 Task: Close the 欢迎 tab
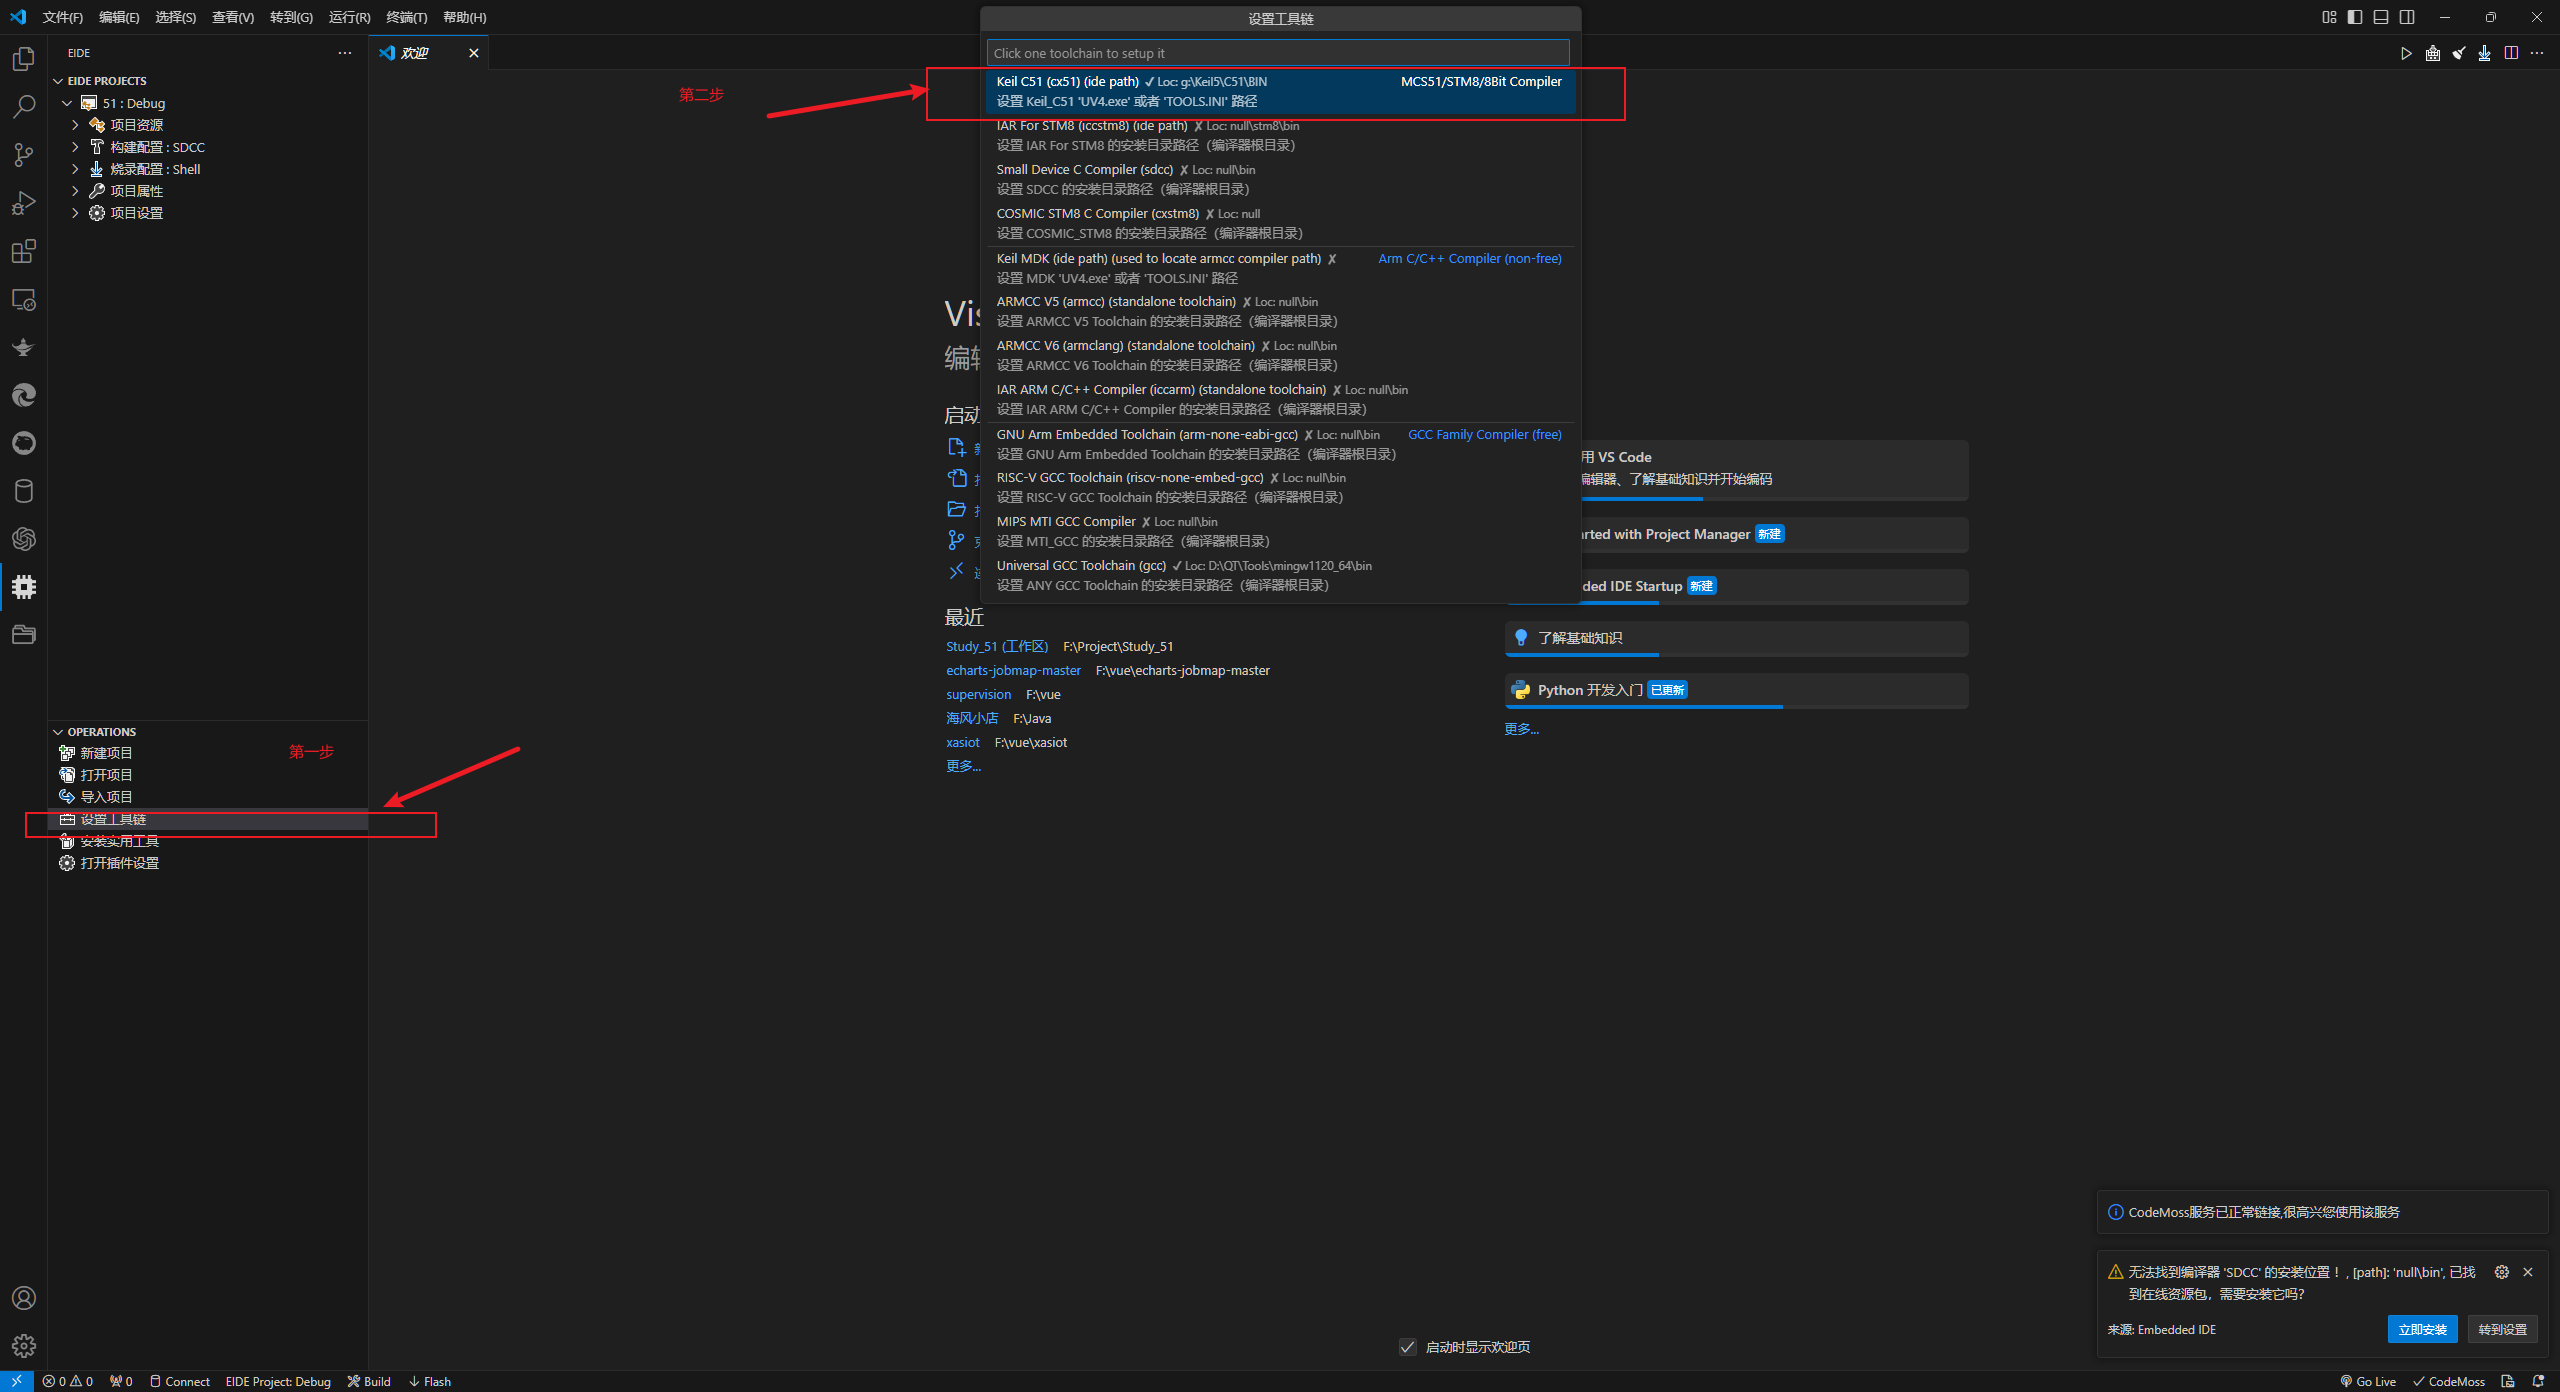click(x=474, y=53)
